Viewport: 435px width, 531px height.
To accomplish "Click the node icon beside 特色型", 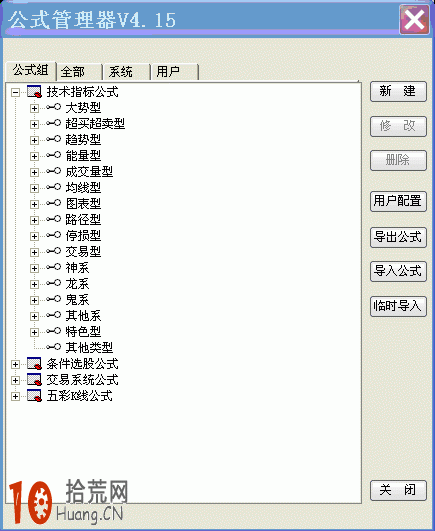I will point(53,331).
